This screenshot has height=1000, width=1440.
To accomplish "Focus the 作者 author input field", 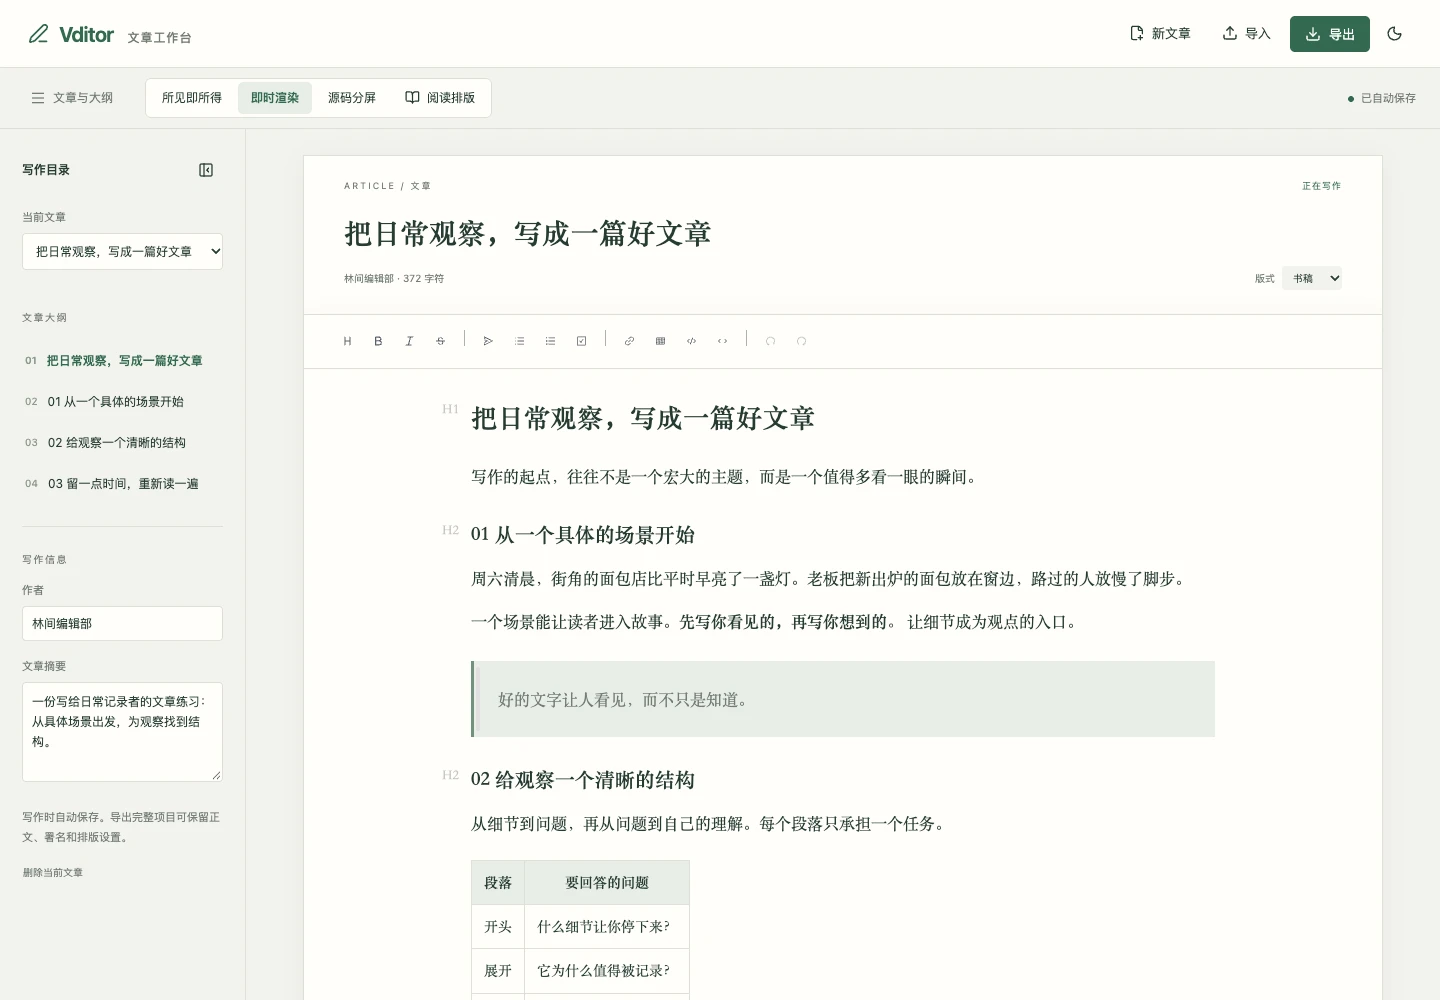I will click(122, 624).
